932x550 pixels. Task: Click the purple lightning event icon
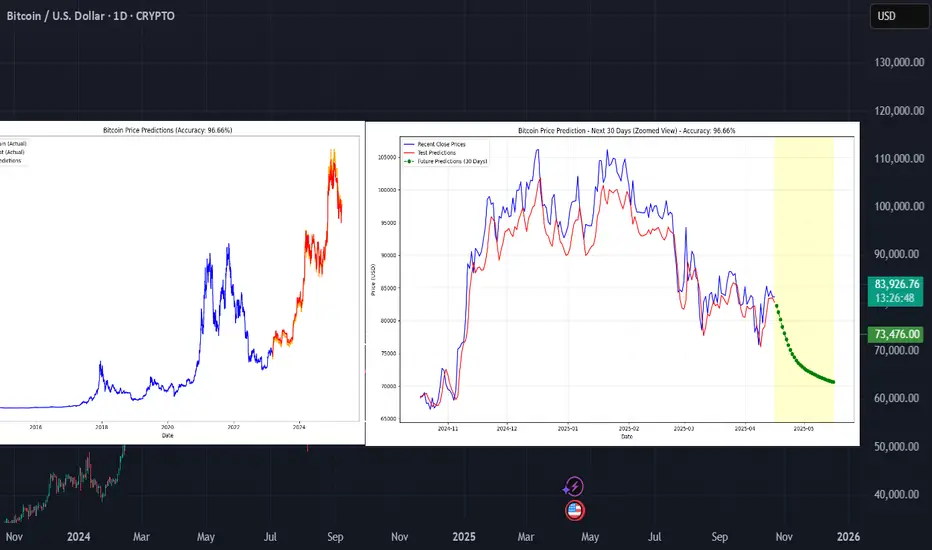point(574,487)
